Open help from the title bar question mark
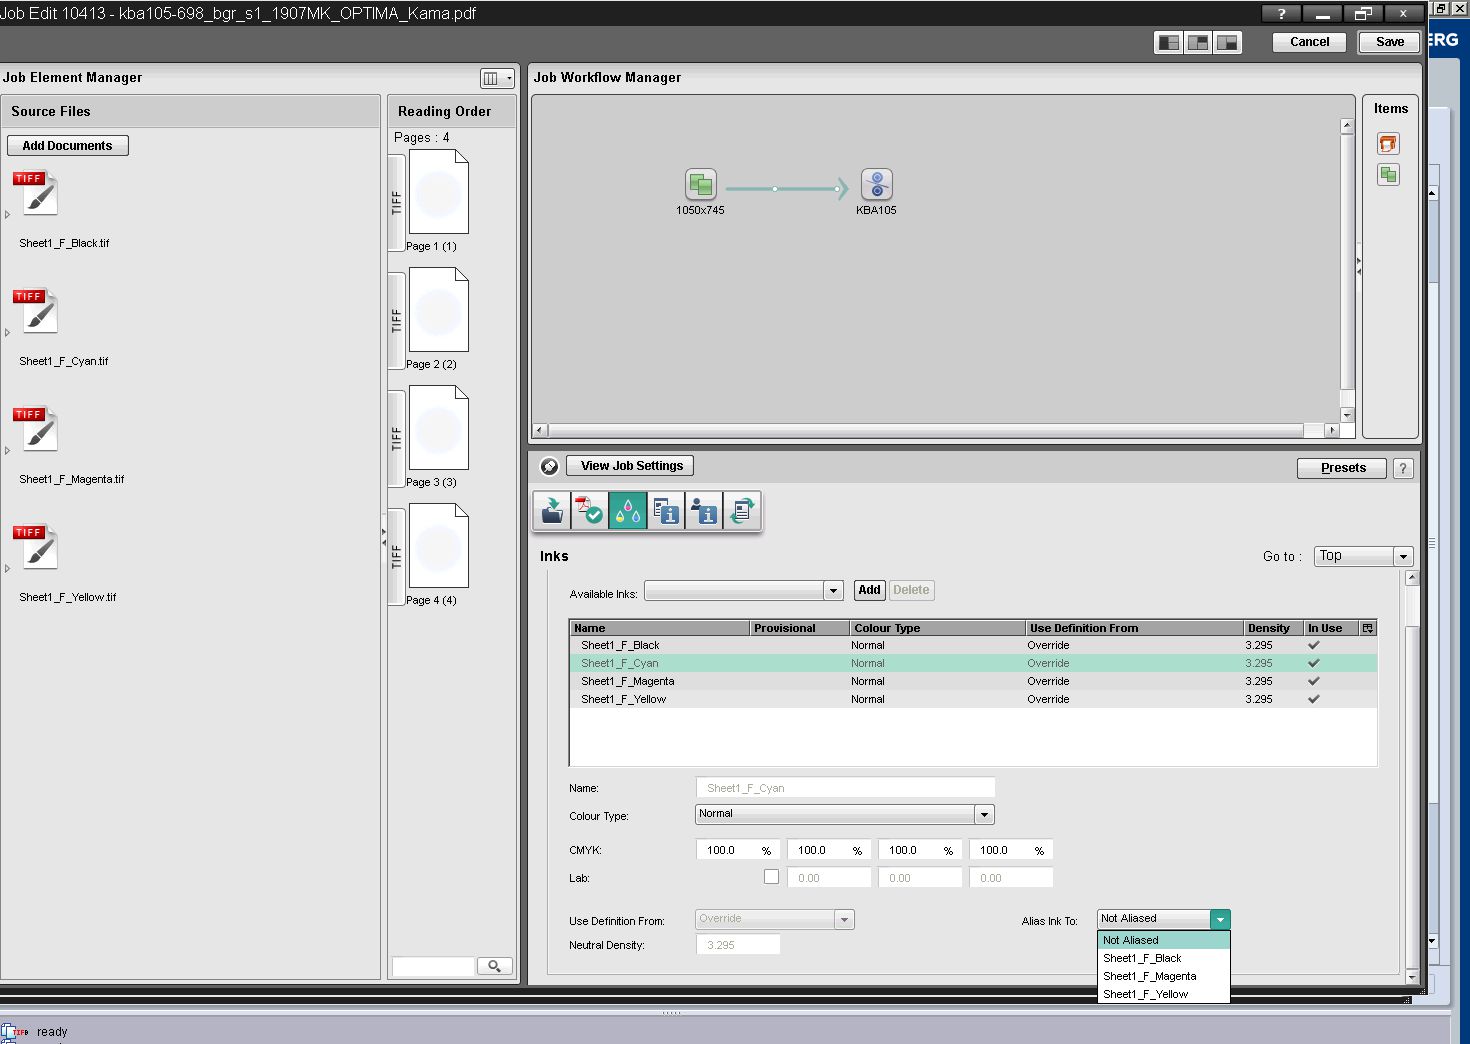 1281,14
